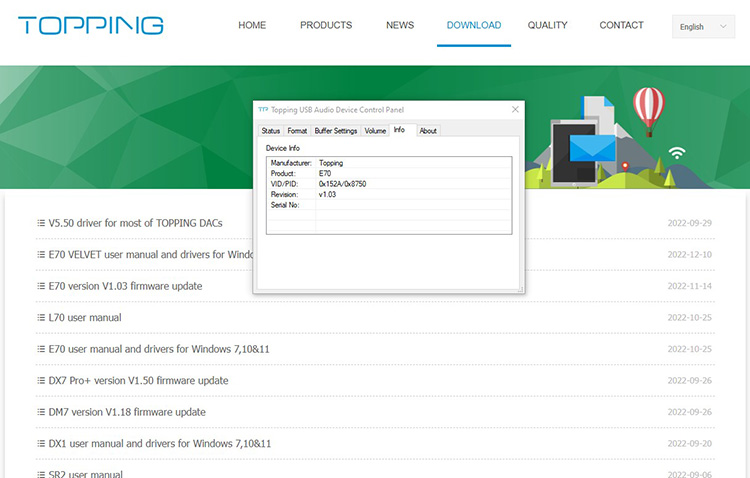This screenshot has width=750, height=478.
Task: Click the Wi-Fi signal icon in banner
Action: click(x=677, y=153)
